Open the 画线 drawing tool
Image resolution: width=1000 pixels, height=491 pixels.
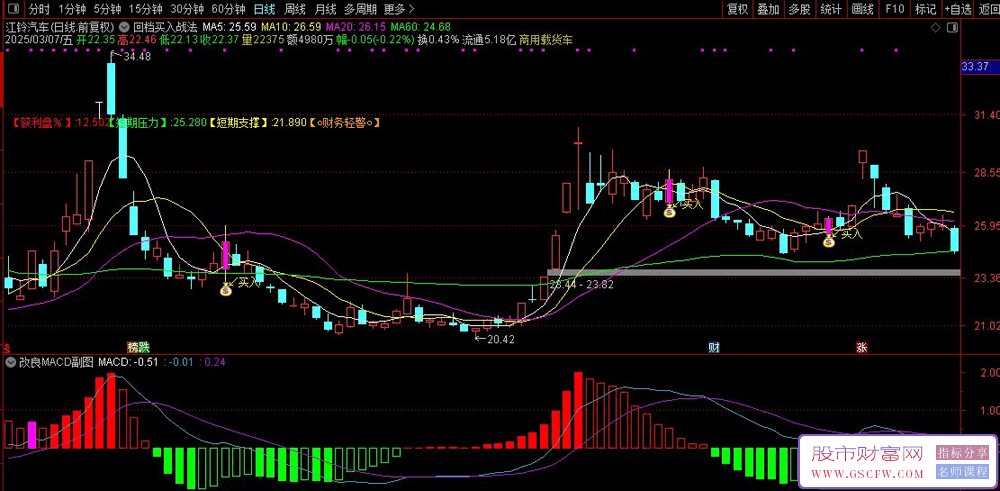click(862, 9)
